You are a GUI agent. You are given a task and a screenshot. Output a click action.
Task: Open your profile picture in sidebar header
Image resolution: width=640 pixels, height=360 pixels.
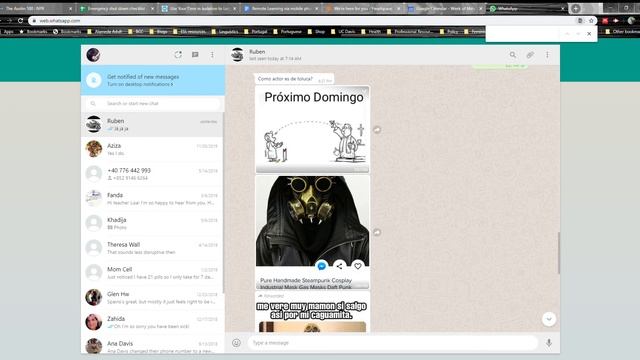point(93,55)
